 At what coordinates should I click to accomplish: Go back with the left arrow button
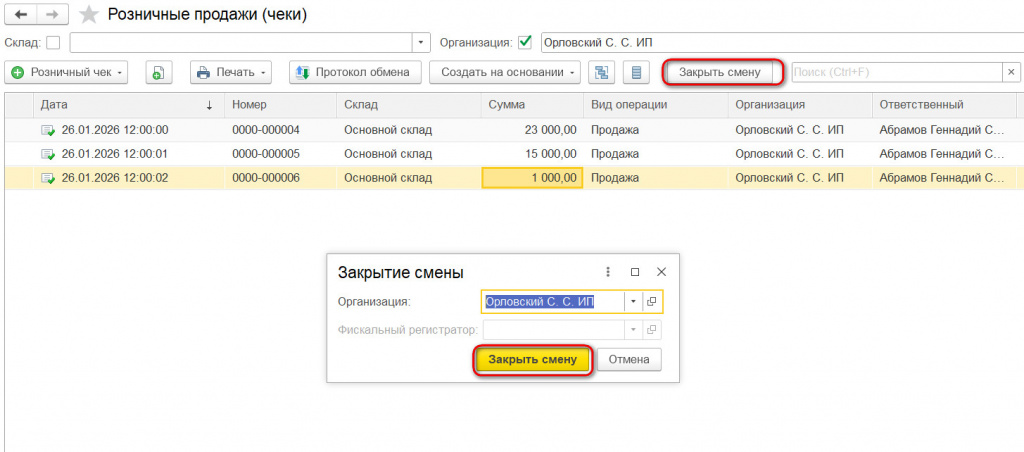pos(21,14)
